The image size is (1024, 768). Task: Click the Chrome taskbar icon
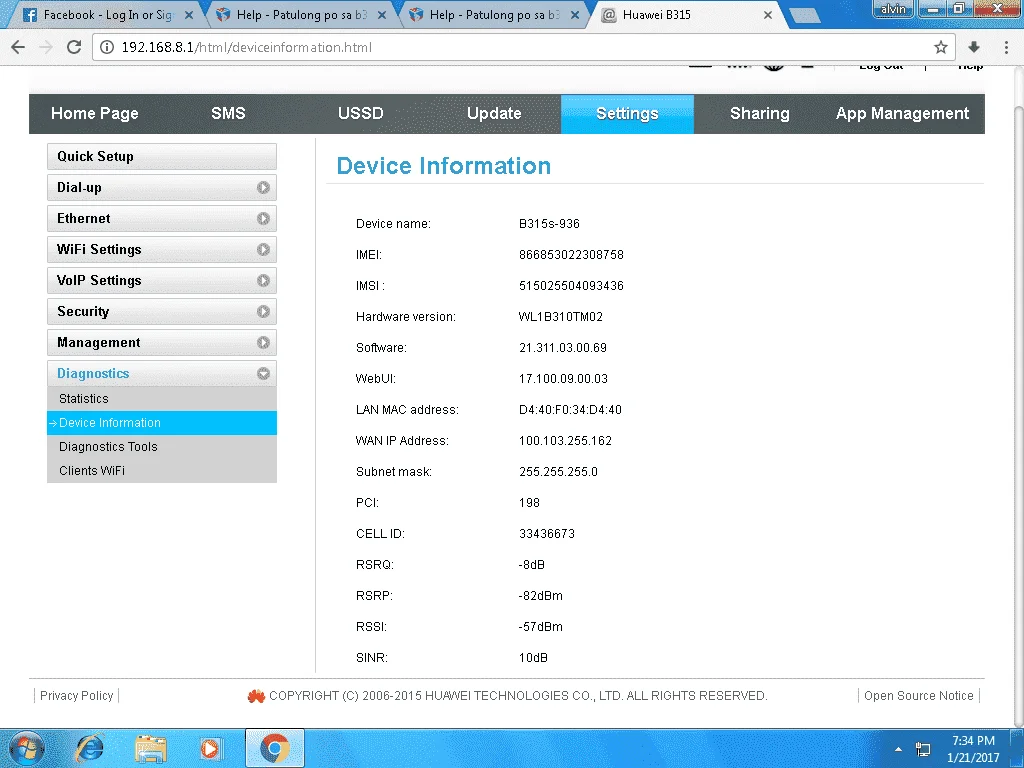coord(275,748)
